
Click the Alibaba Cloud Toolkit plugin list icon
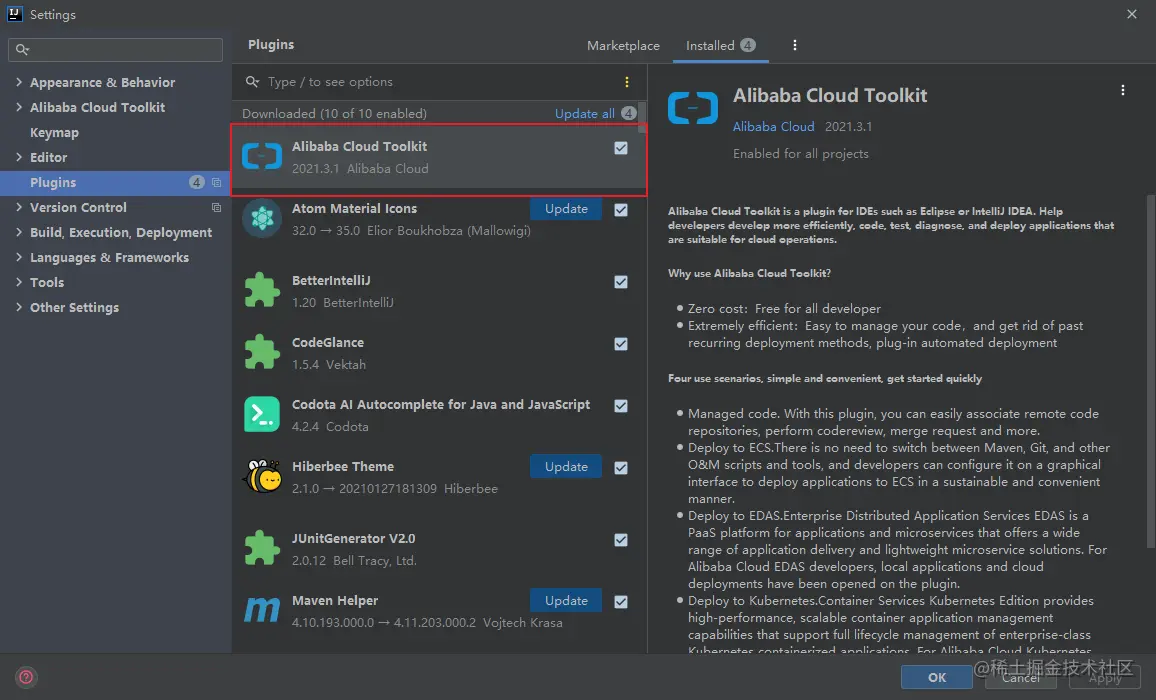262,156
